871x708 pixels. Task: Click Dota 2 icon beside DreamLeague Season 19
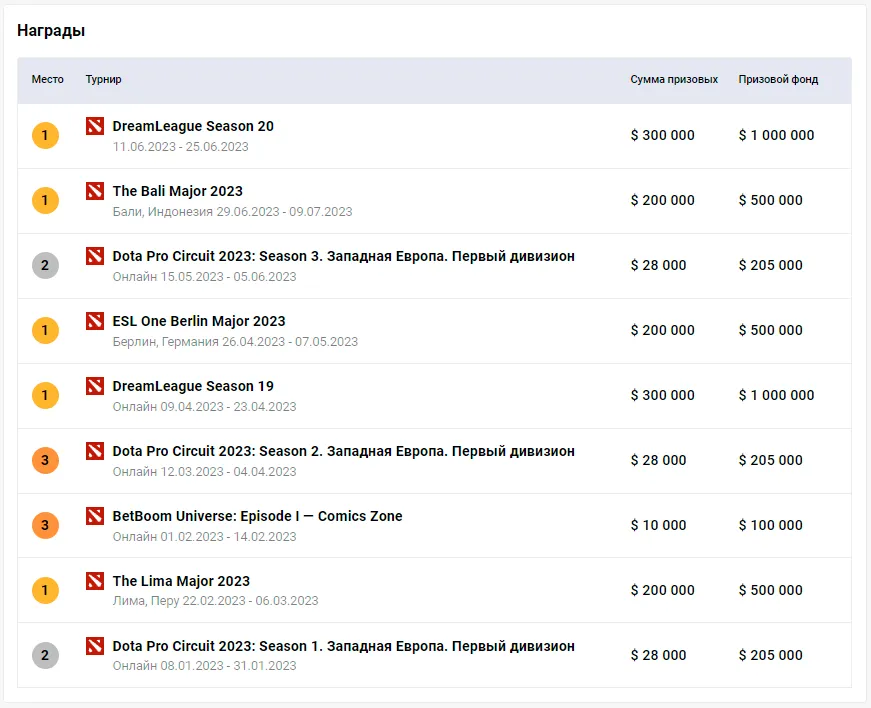(x=95, y=386)
